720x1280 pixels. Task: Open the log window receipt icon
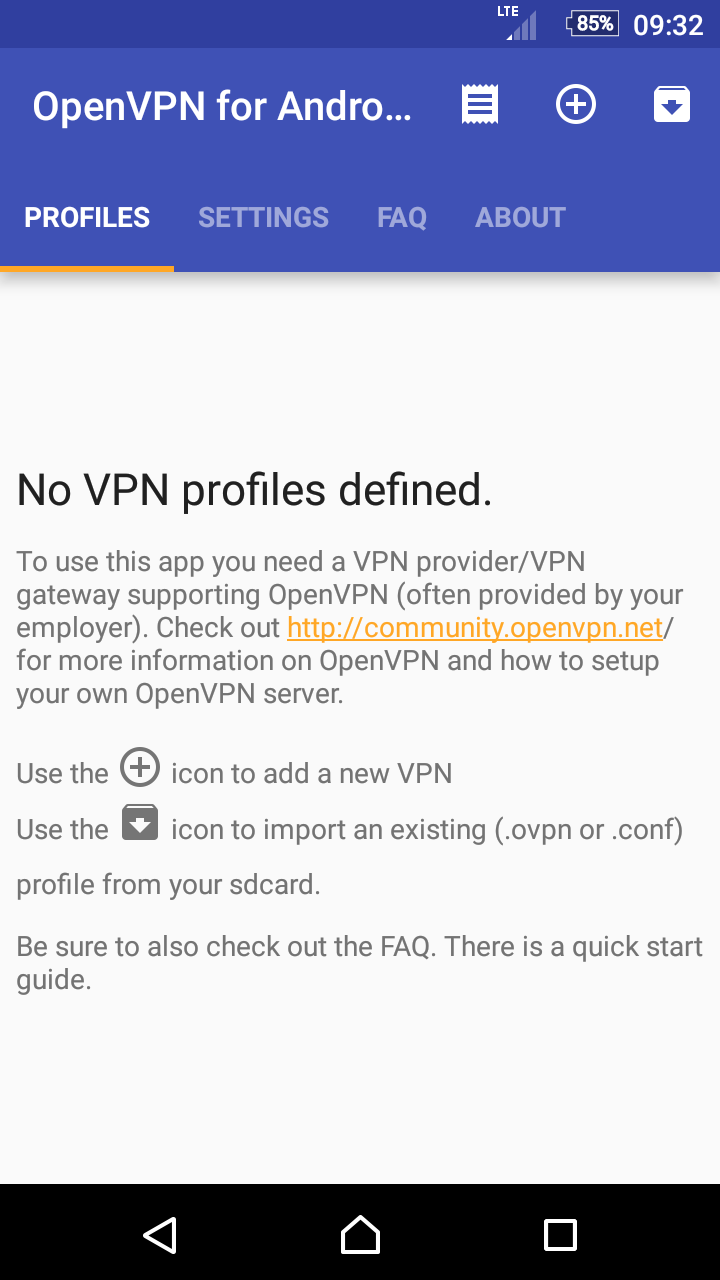(x=480, y=105)
